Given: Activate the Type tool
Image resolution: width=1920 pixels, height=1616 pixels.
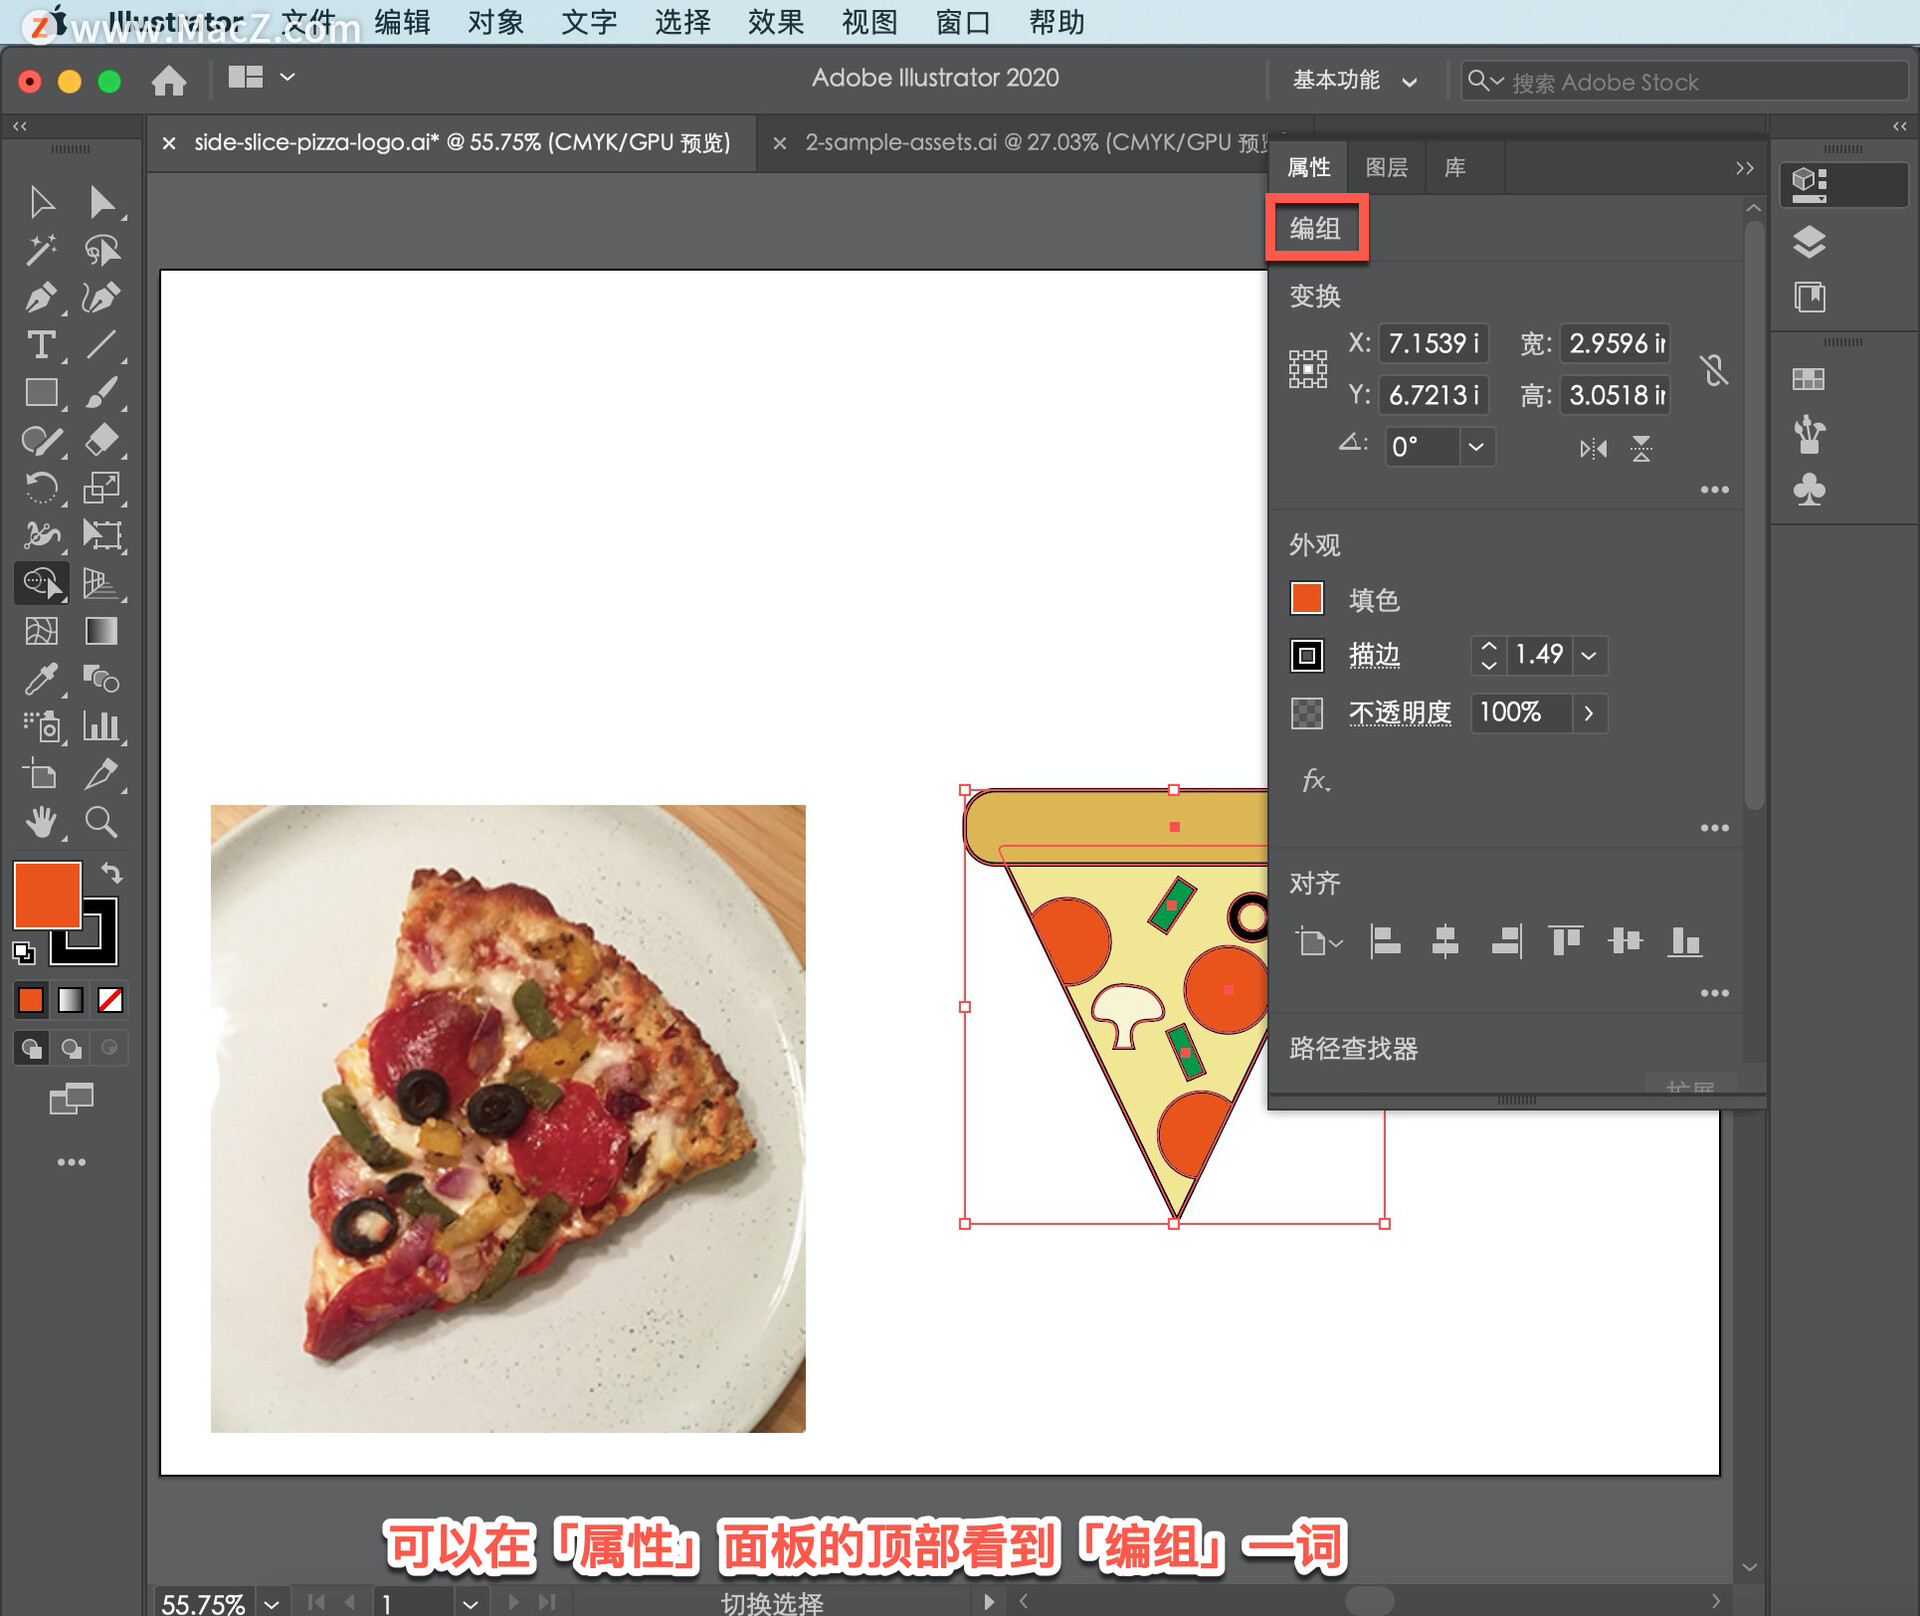Looking at the screenshot, I should coord(41,345).
